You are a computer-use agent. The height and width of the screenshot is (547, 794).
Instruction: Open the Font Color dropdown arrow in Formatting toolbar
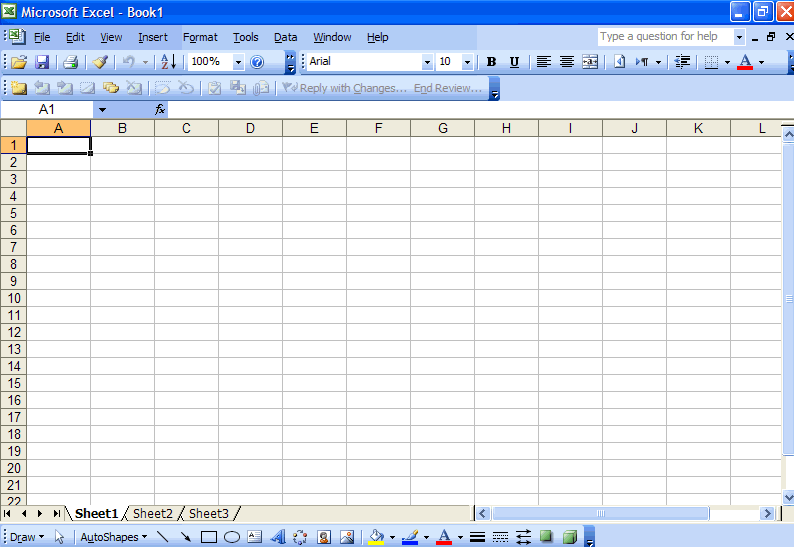[761, 62]
